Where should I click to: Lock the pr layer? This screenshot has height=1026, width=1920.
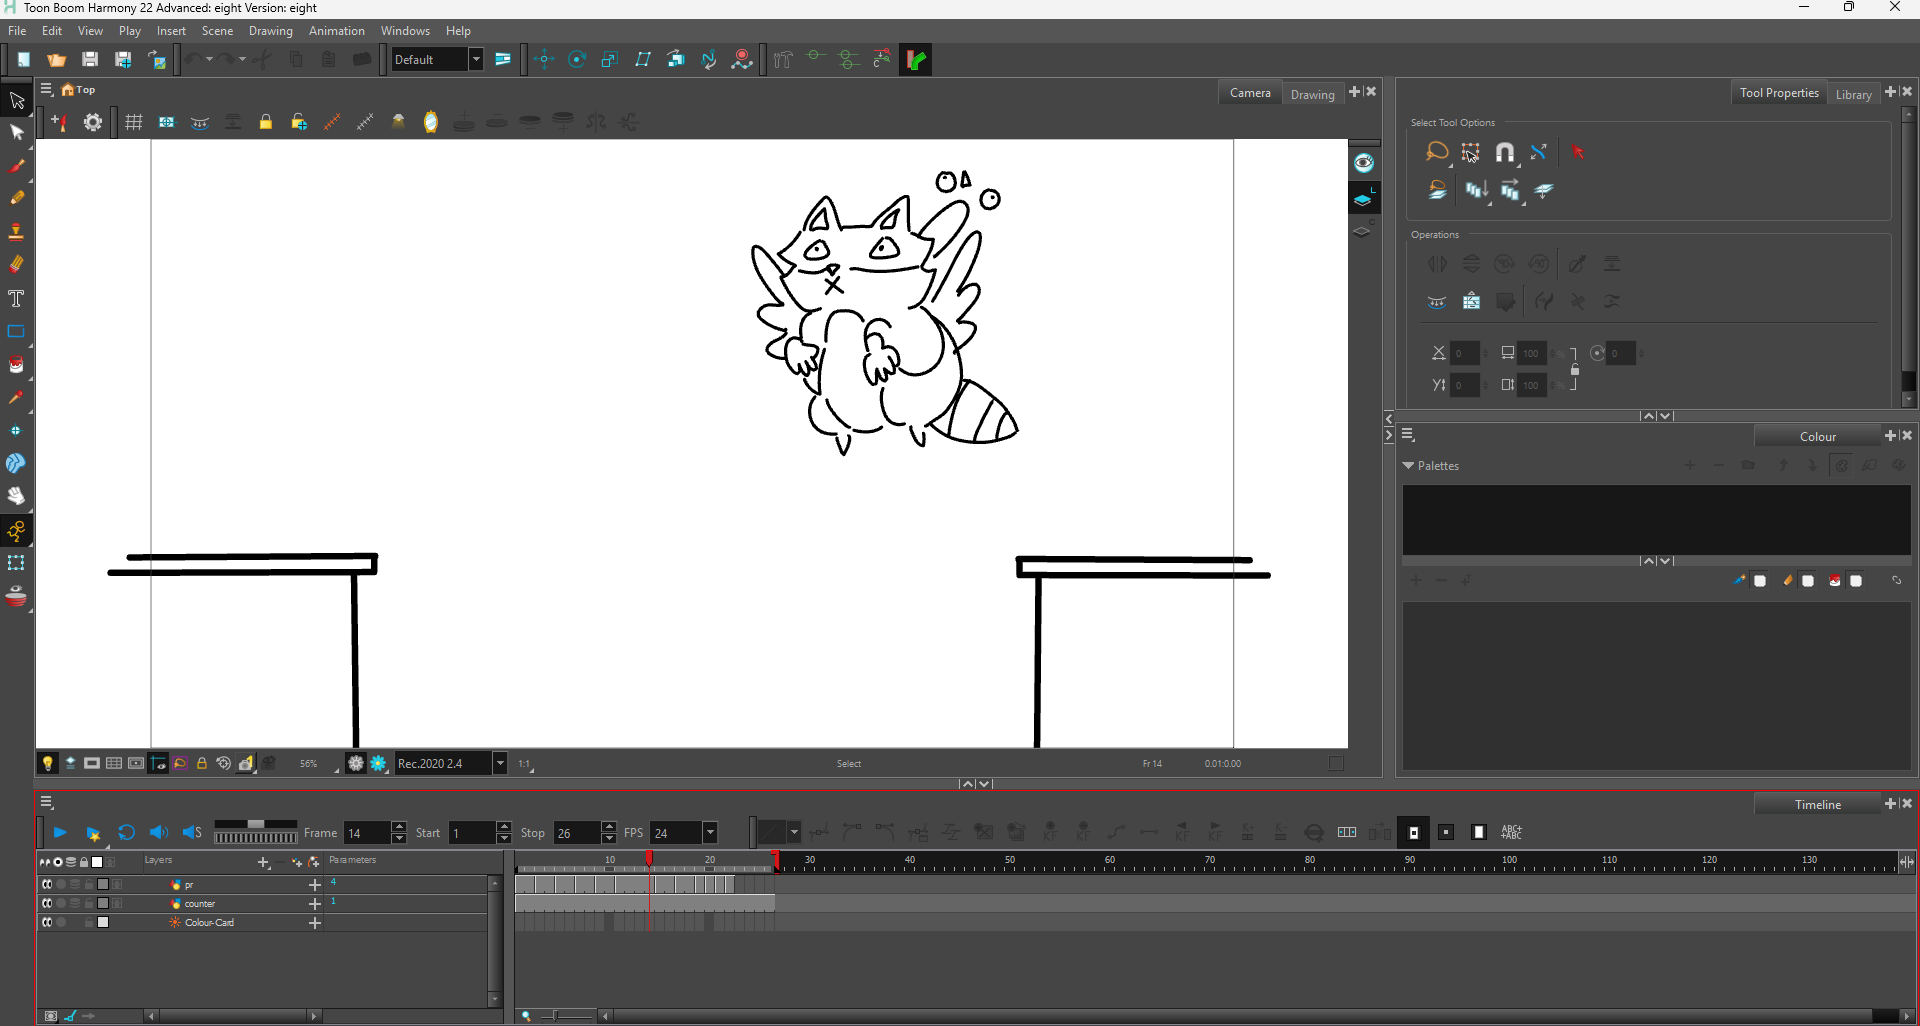(x=89, y=884)
